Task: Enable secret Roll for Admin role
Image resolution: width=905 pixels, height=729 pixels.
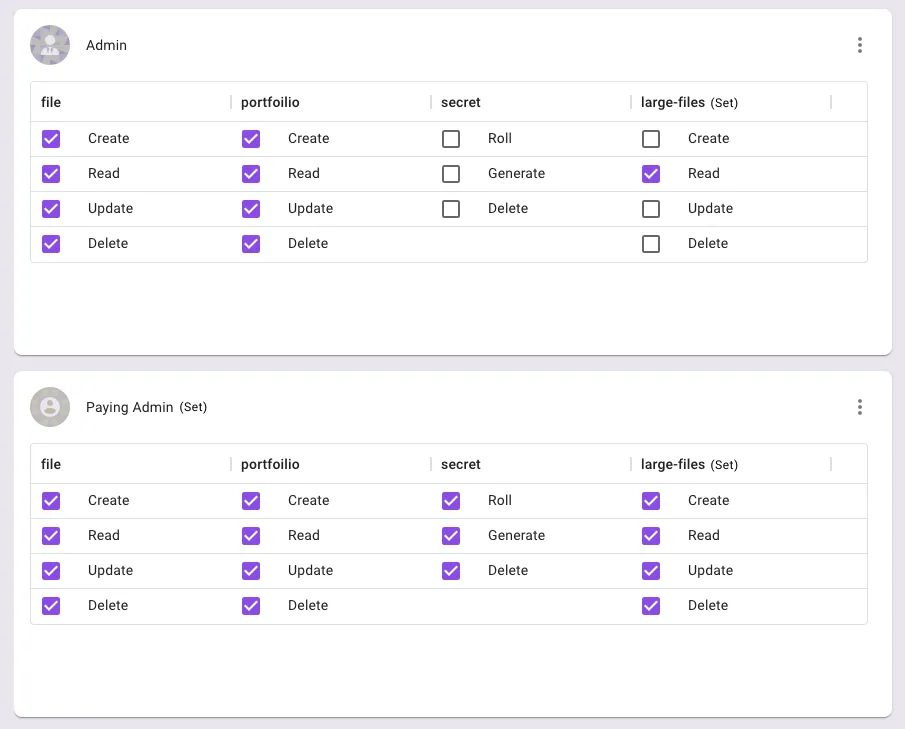Action: [451, 139]
